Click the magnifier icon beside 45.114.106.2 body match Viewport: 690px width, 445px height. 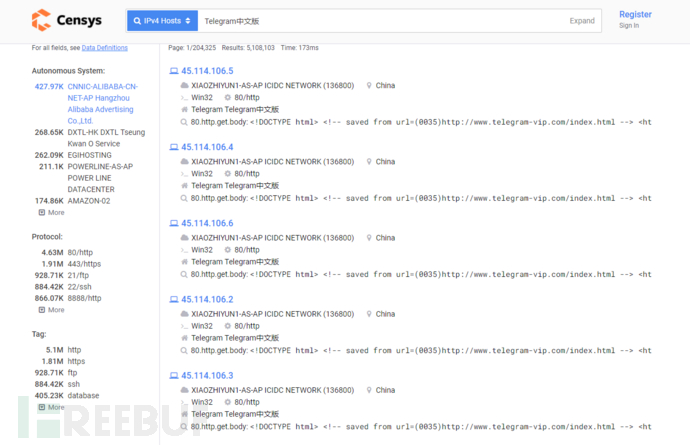coord(184,350)
